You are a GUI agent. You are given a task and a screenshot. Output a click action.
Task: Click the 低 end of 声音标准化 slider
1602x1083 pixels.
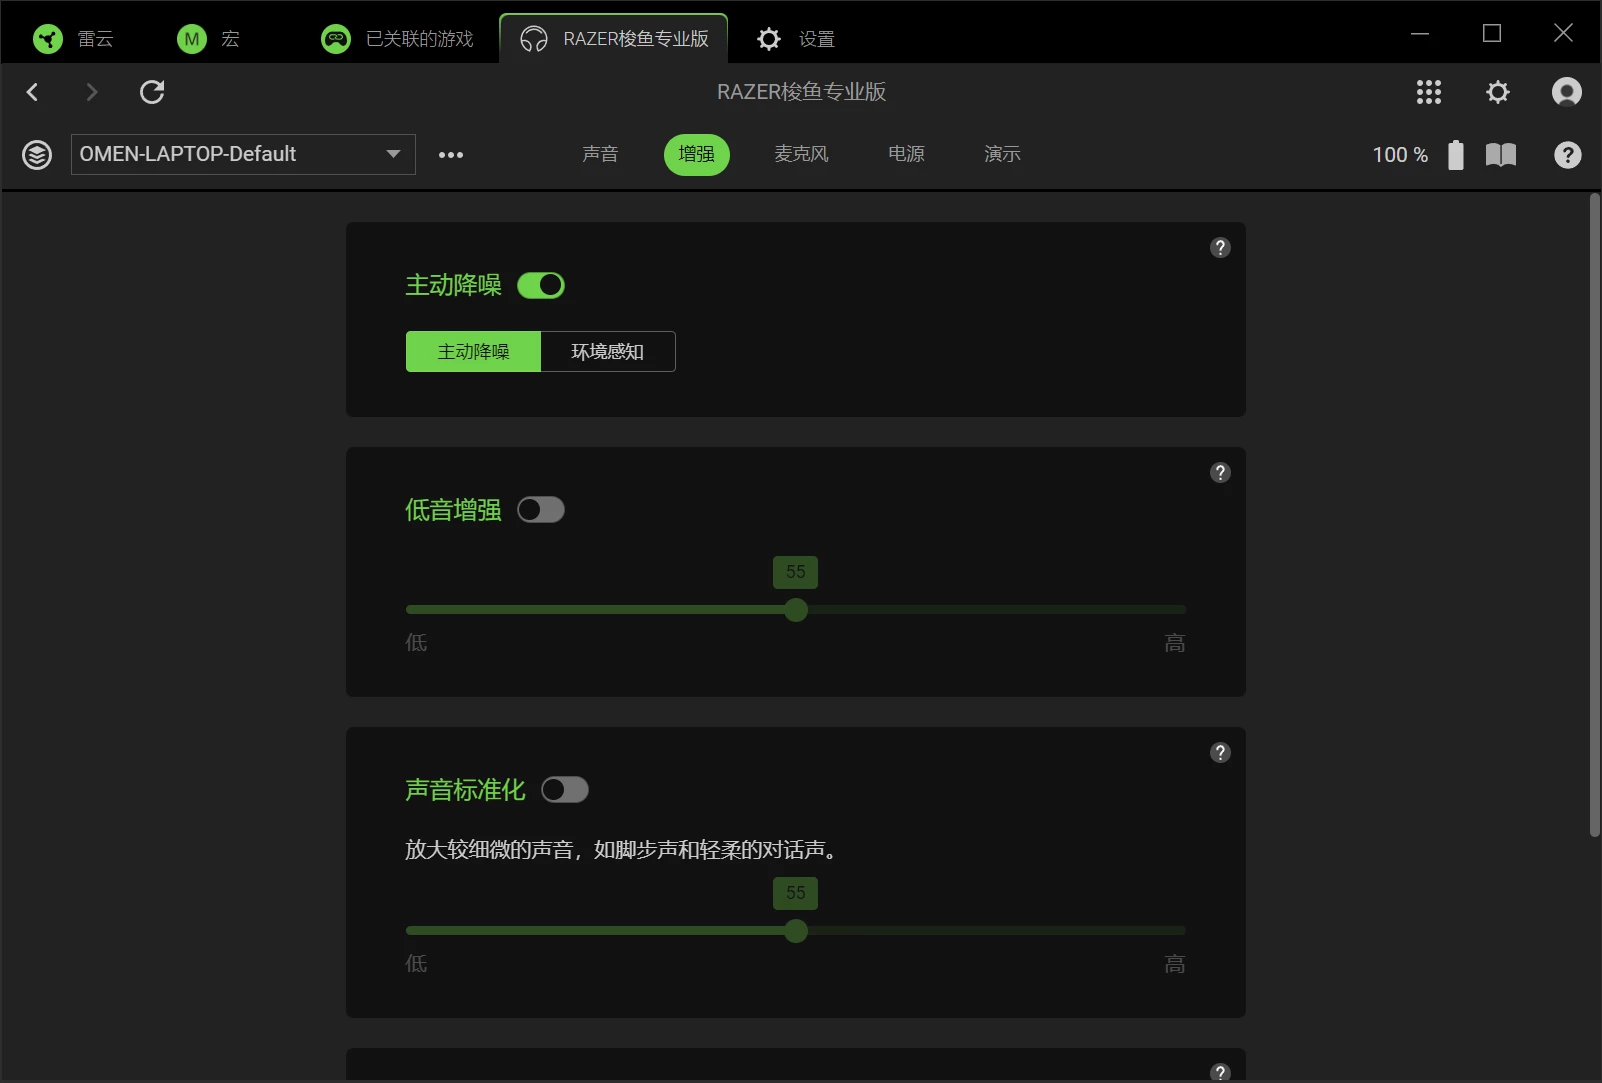[x=416, y=964]
